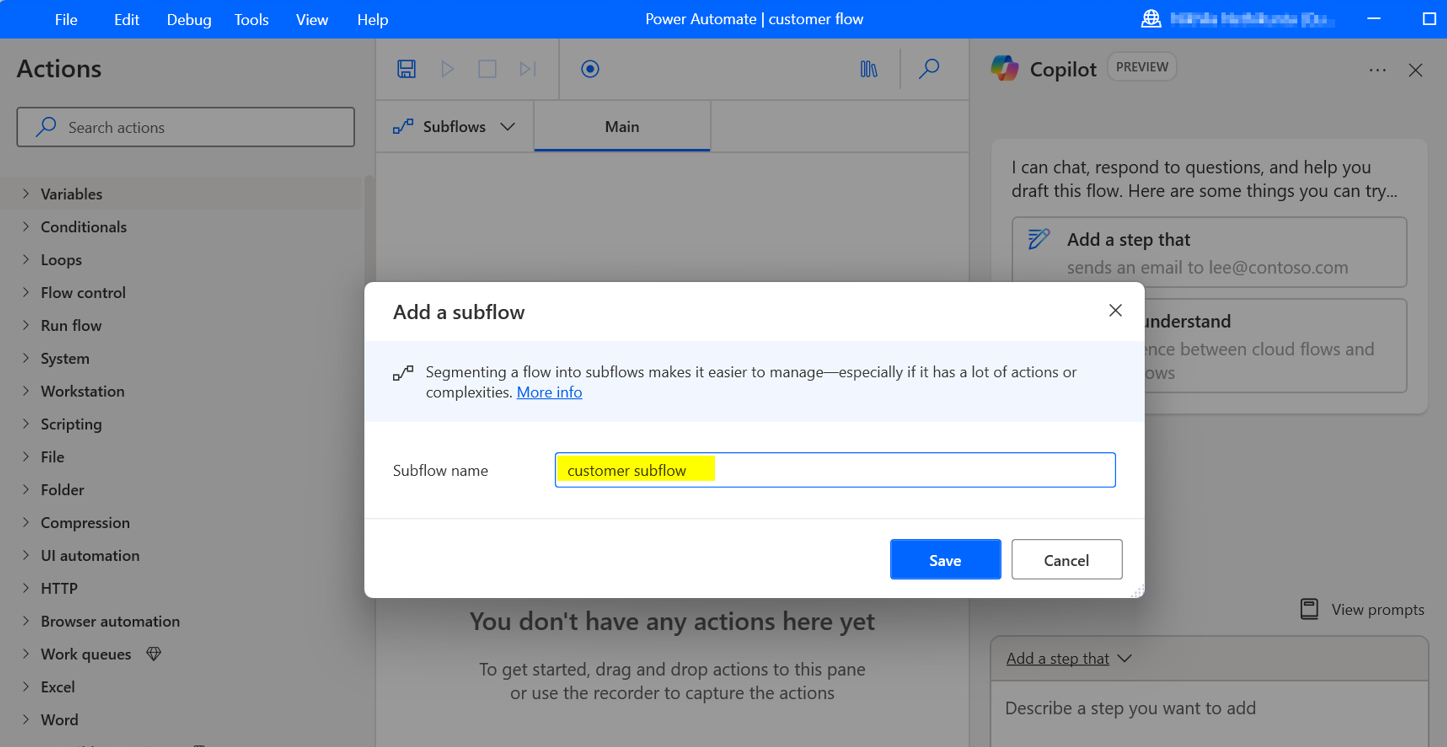Click the Save button in Add a subflow dialog
This screenshot has height=747, width=1447.
pos(944,559)
